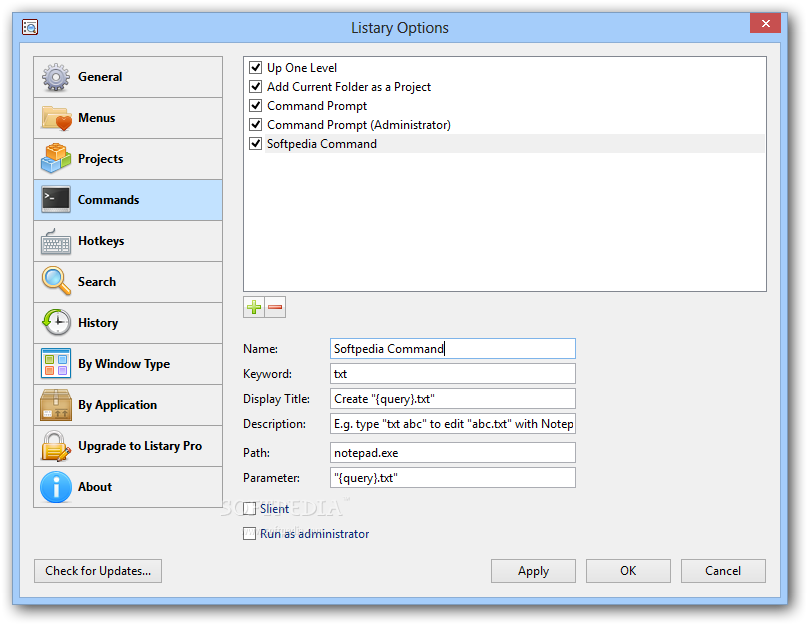The image size is (808, 625).
Task: Click the General gear icon
Action: 56,77
